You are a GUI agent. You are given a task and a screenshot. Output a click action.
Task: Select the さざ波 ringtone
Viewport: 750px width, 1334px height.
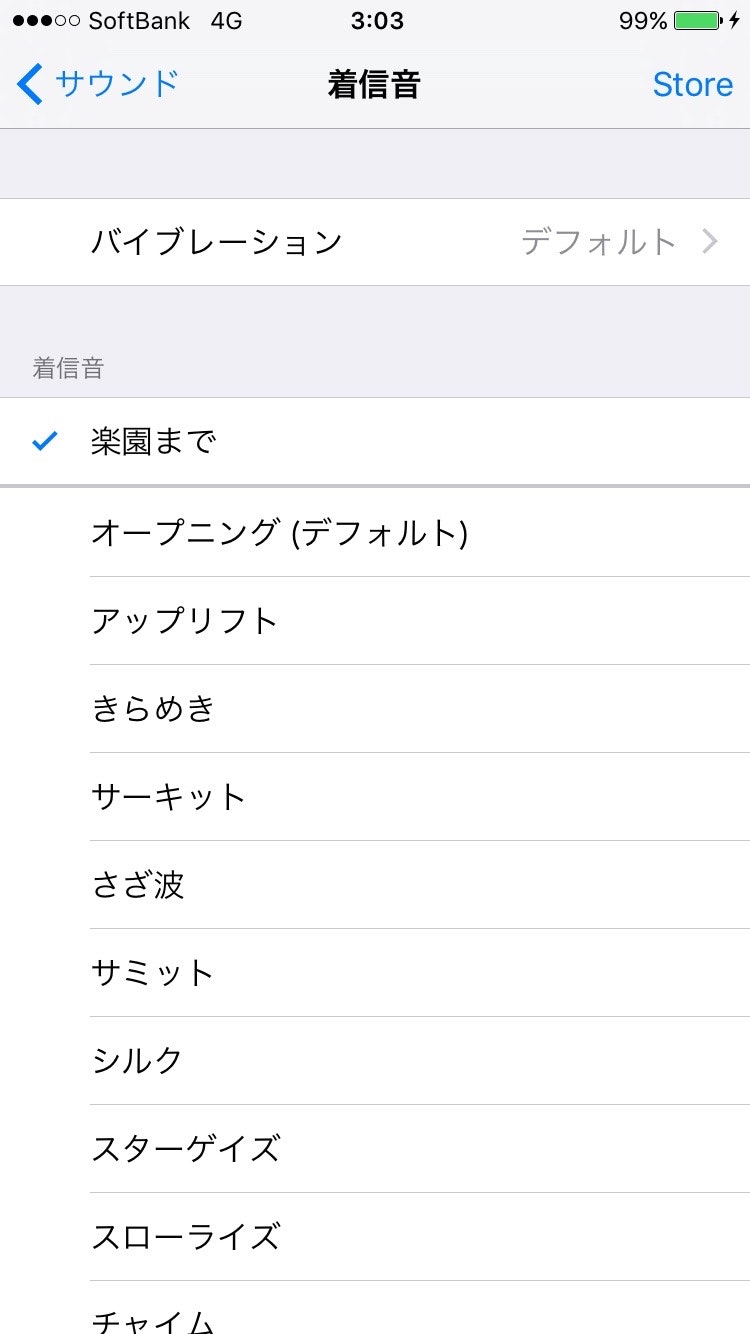(x=375, y=884)
